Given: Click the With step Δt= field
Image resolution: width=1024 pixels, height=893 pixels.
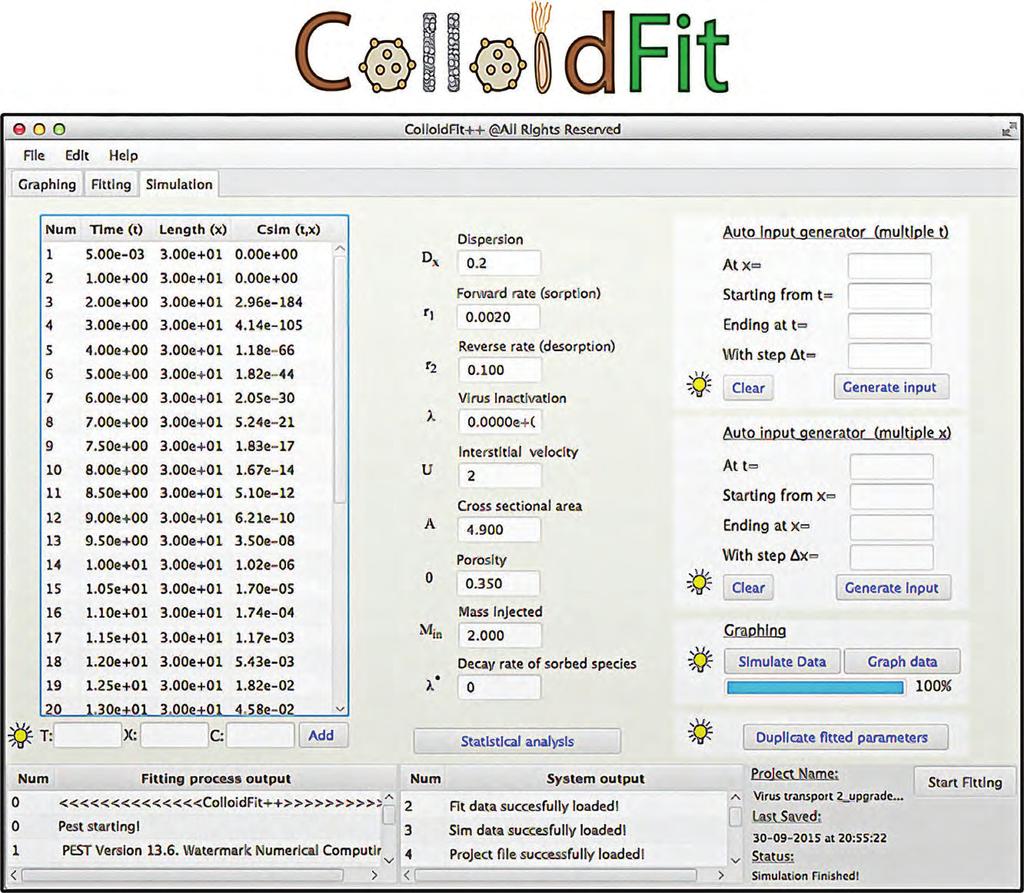Looking at the screenshot, I should coord(889,355).
